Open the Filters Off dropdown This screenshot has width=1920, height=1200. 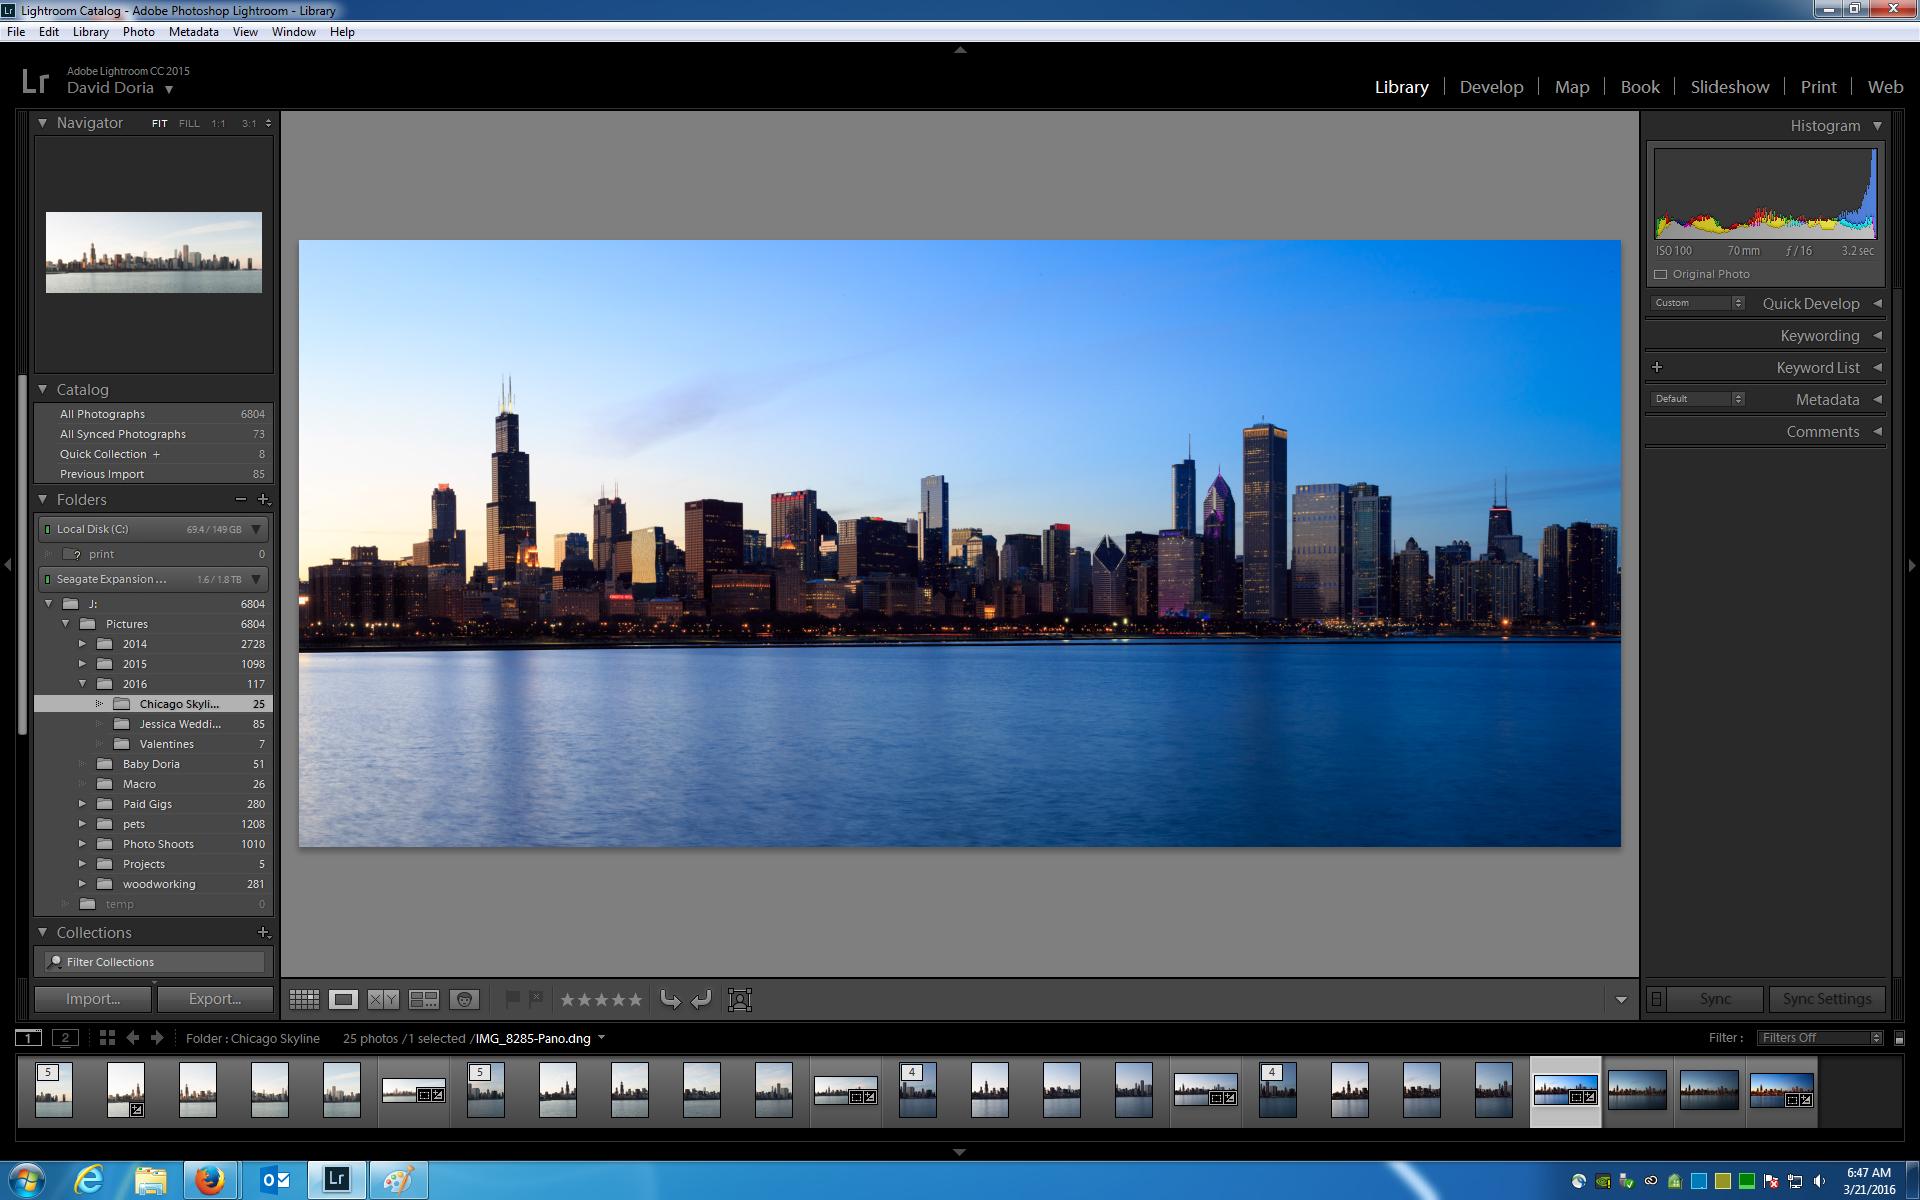click(x=1820, y=1038)
